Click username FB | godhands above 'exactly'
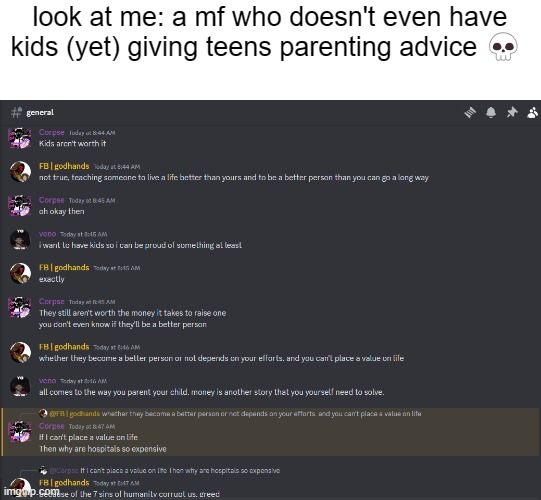The height and width of the screenshot is (500, 541). (x=64, y=267)
